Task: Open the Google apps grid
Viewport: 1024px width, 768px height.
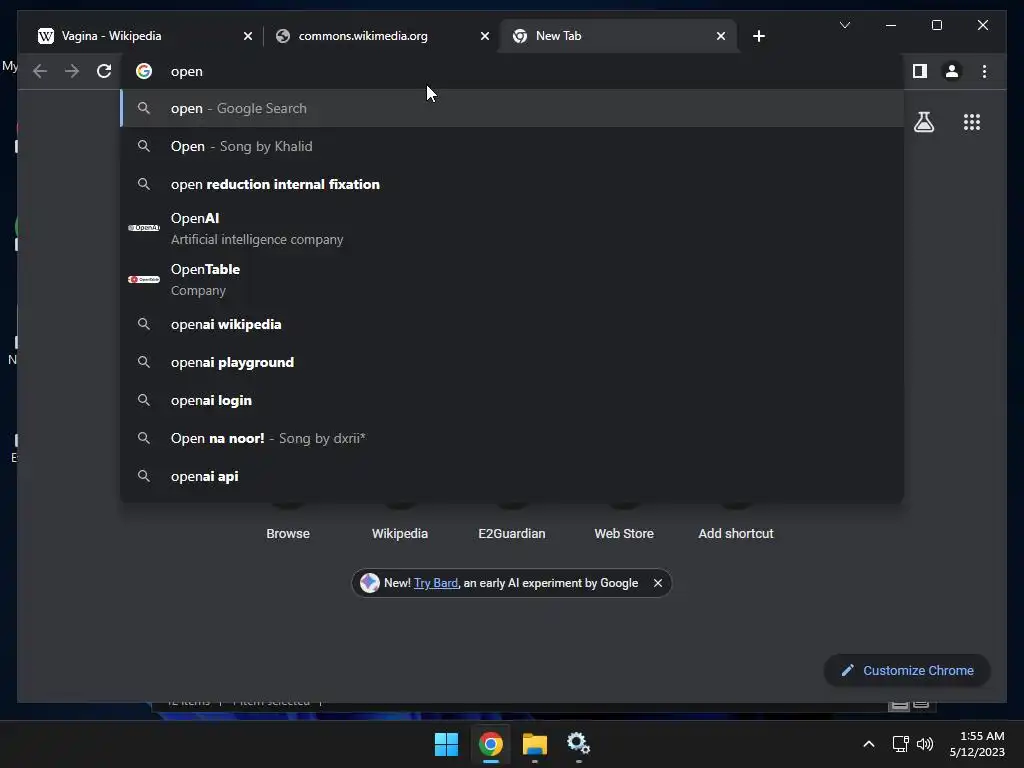Action: (972, 122)
